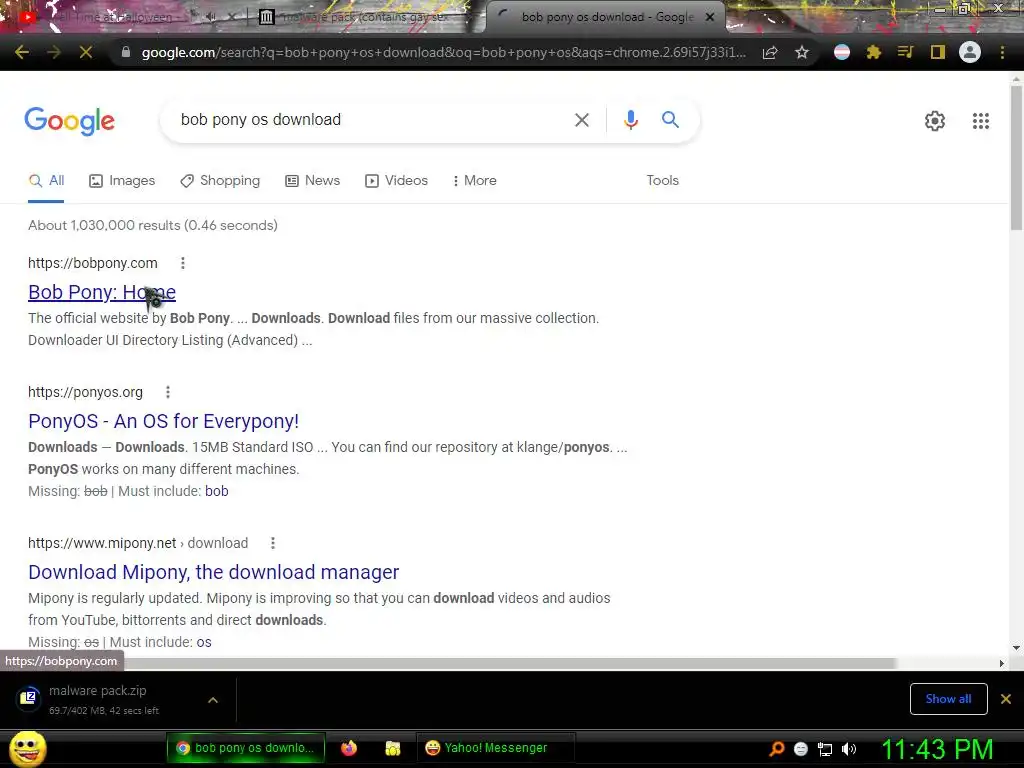Open the Chrome profile avatar
1024x768 pixels.
tap(970, 52)
